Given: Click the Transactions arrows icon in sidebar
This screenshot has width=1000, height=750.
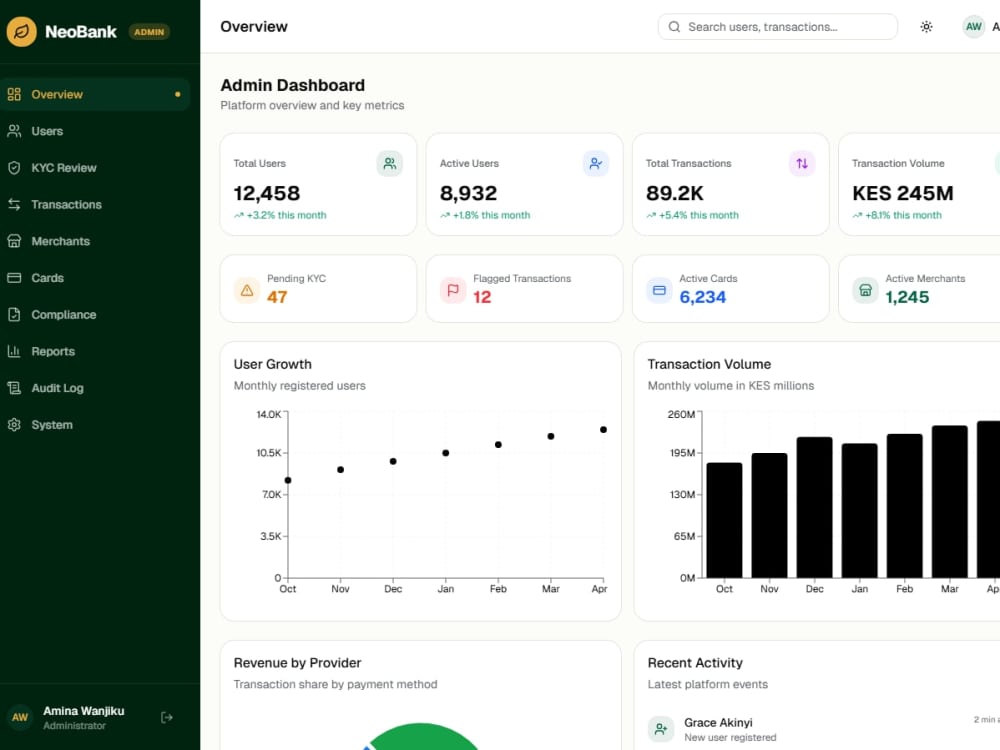Looking at the screenshot, I should [x=14, y=204].
